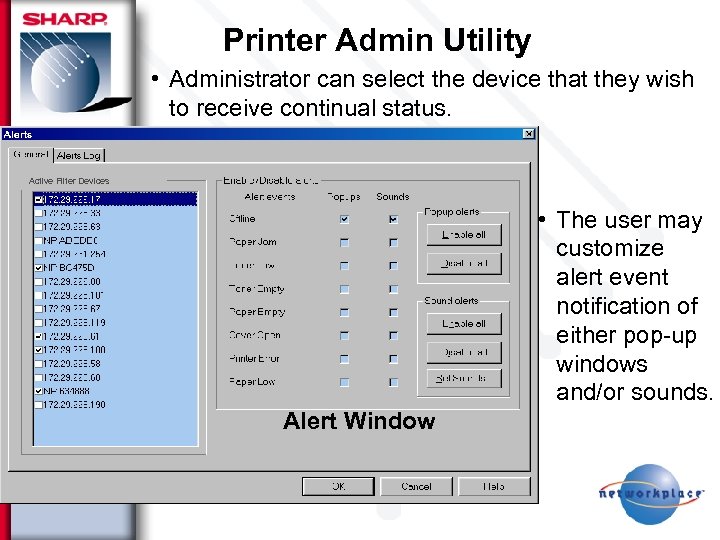Enable Toner Empty popup checkbox
The width and height of the screenshot is (720, 540).
pos(344,289)
